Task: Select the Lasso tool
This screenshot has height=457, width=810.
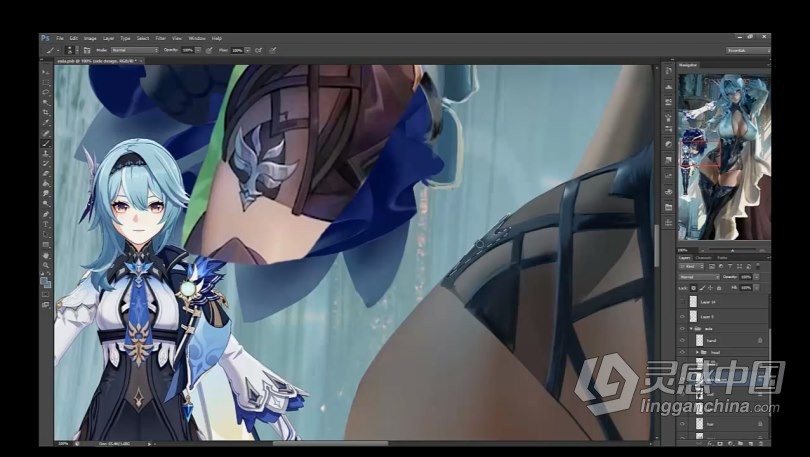Action: 45,92
